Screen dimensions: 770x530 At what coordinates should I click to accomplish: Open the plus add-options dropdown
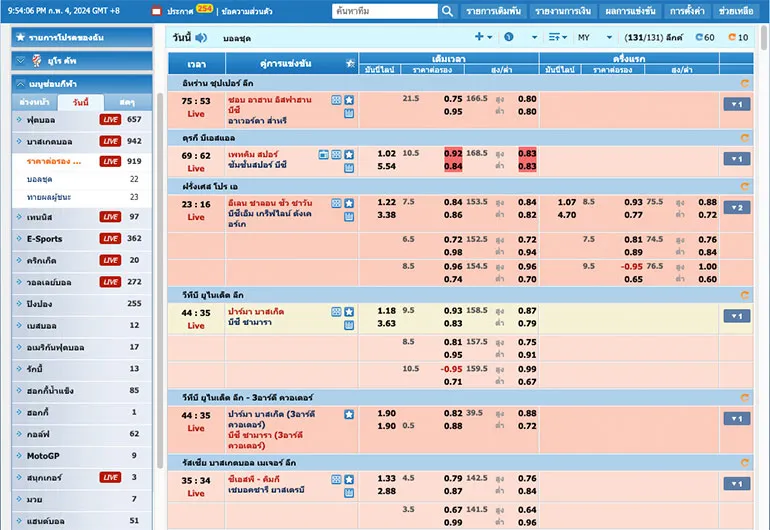pyautogui.click(x=483, y=38)
